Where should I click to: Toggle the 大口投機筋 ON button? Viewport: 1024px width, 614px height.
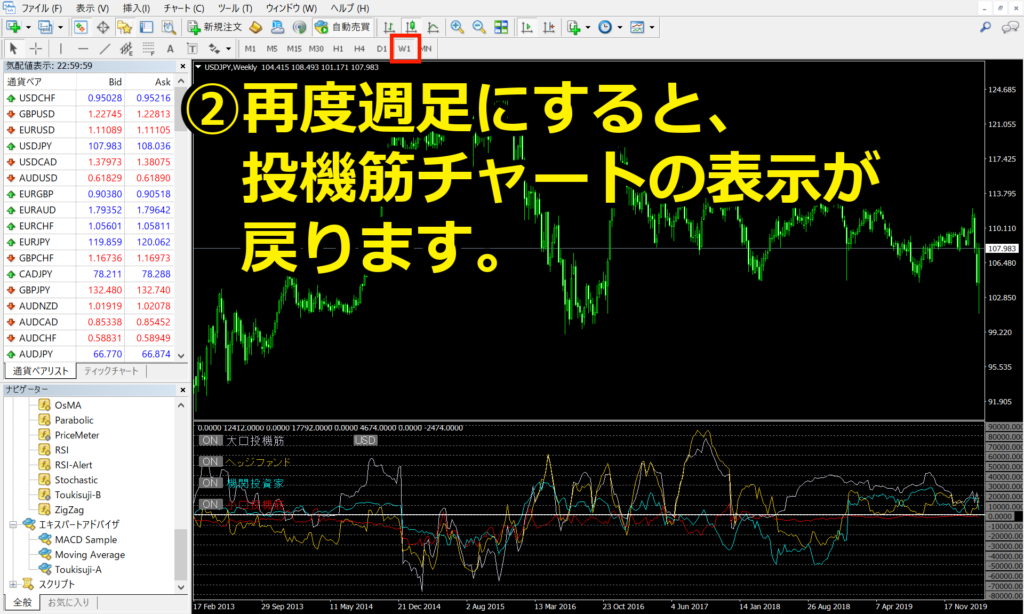210,439
